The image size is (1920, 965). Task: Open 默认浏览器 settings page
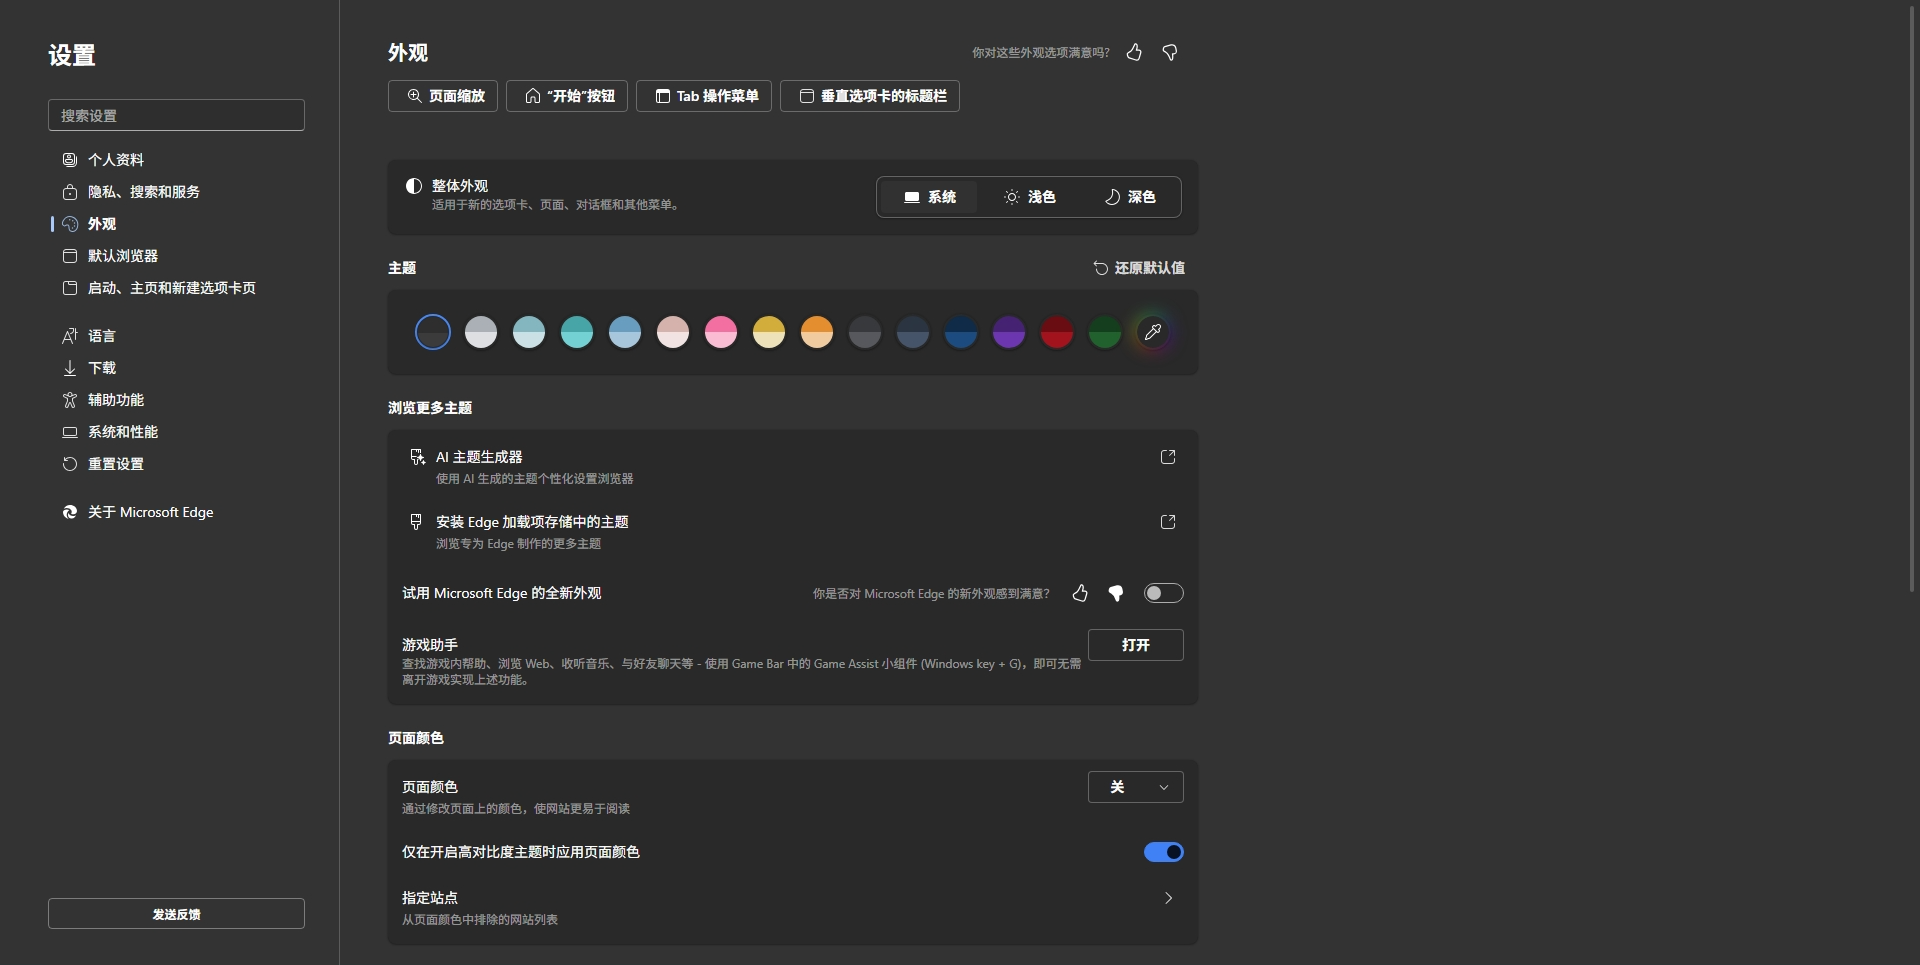pos(123,256)
